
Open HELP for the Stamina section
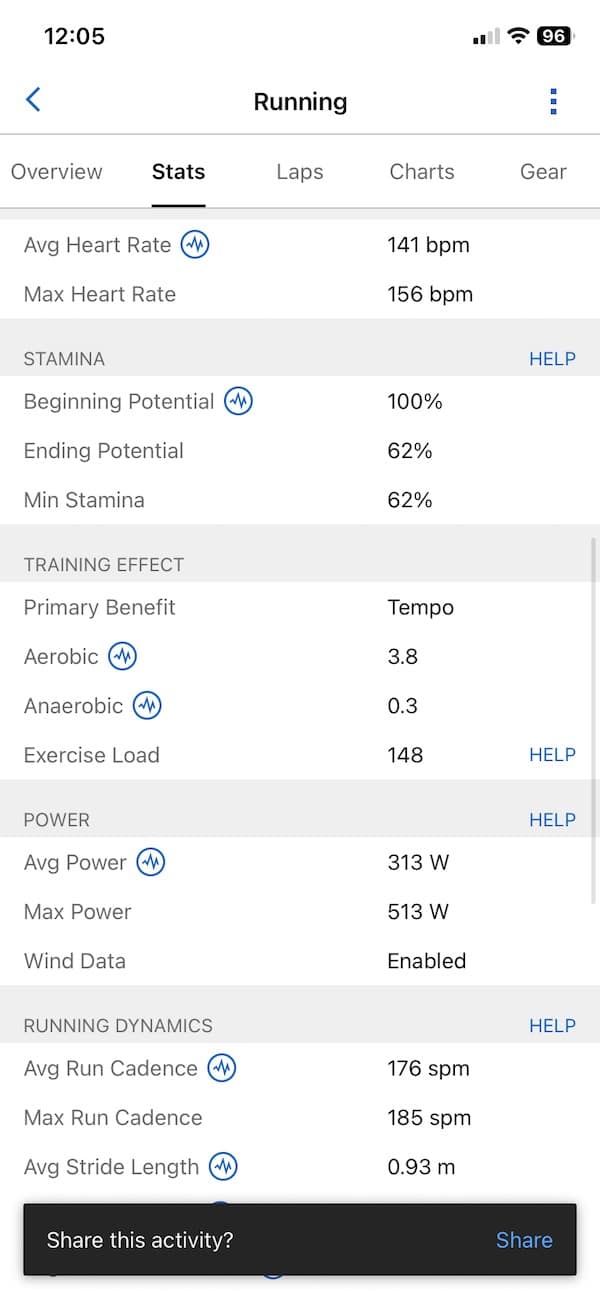coord(552,359)
